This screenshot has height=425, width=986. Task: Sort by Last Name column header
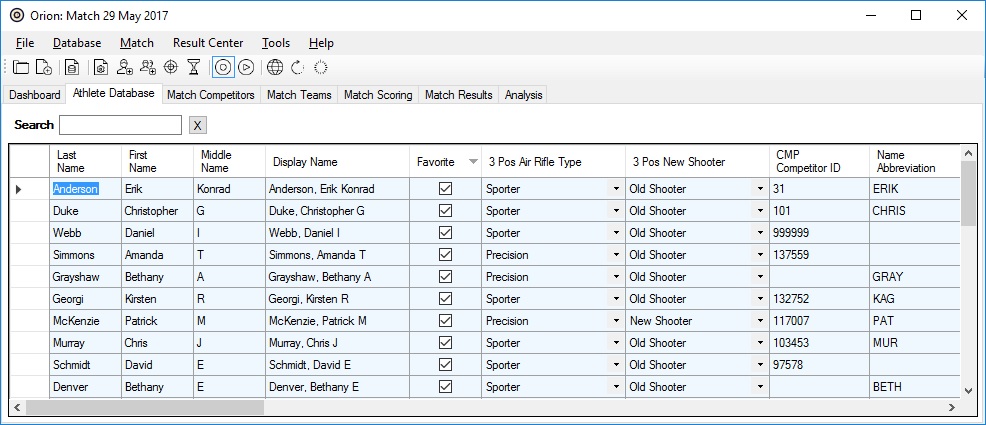[x=86, y=162]
